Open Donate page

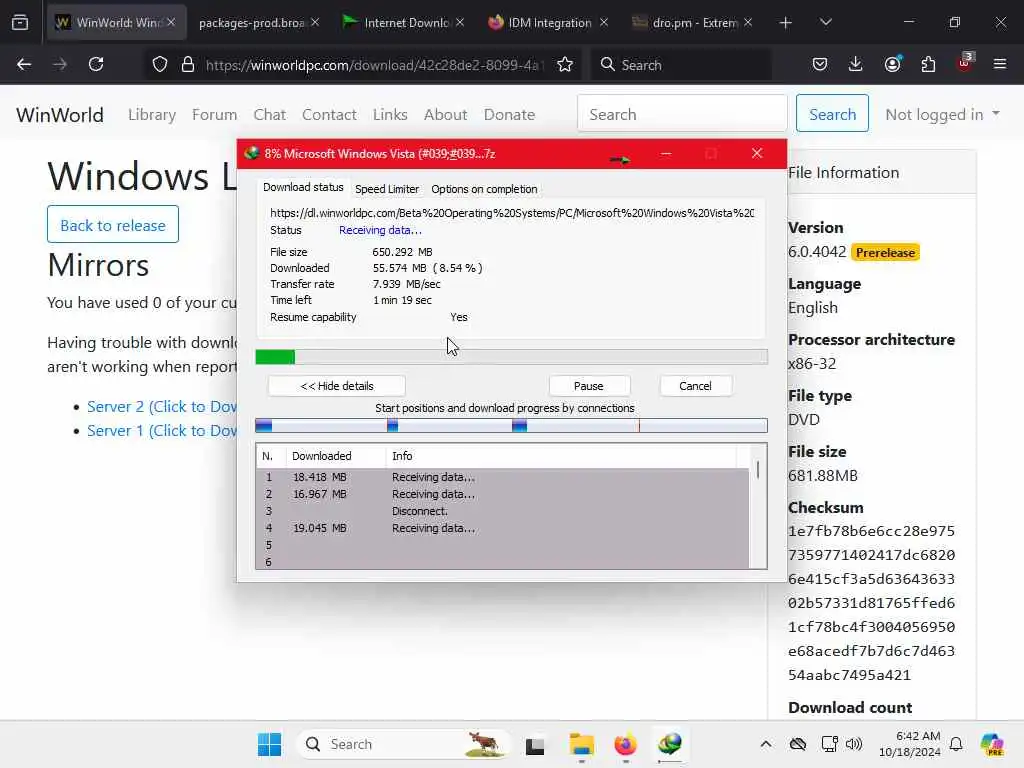(509, 114)
